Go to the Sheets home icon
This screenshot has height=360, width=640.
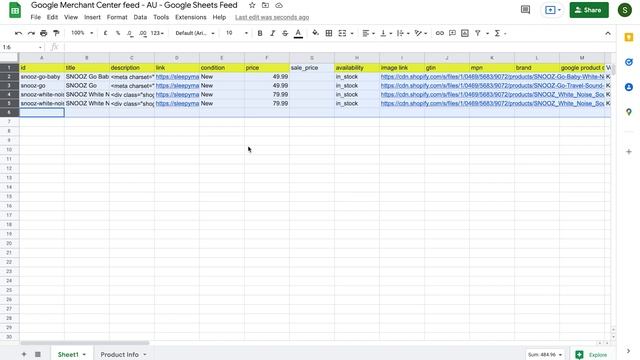(15, 10)
